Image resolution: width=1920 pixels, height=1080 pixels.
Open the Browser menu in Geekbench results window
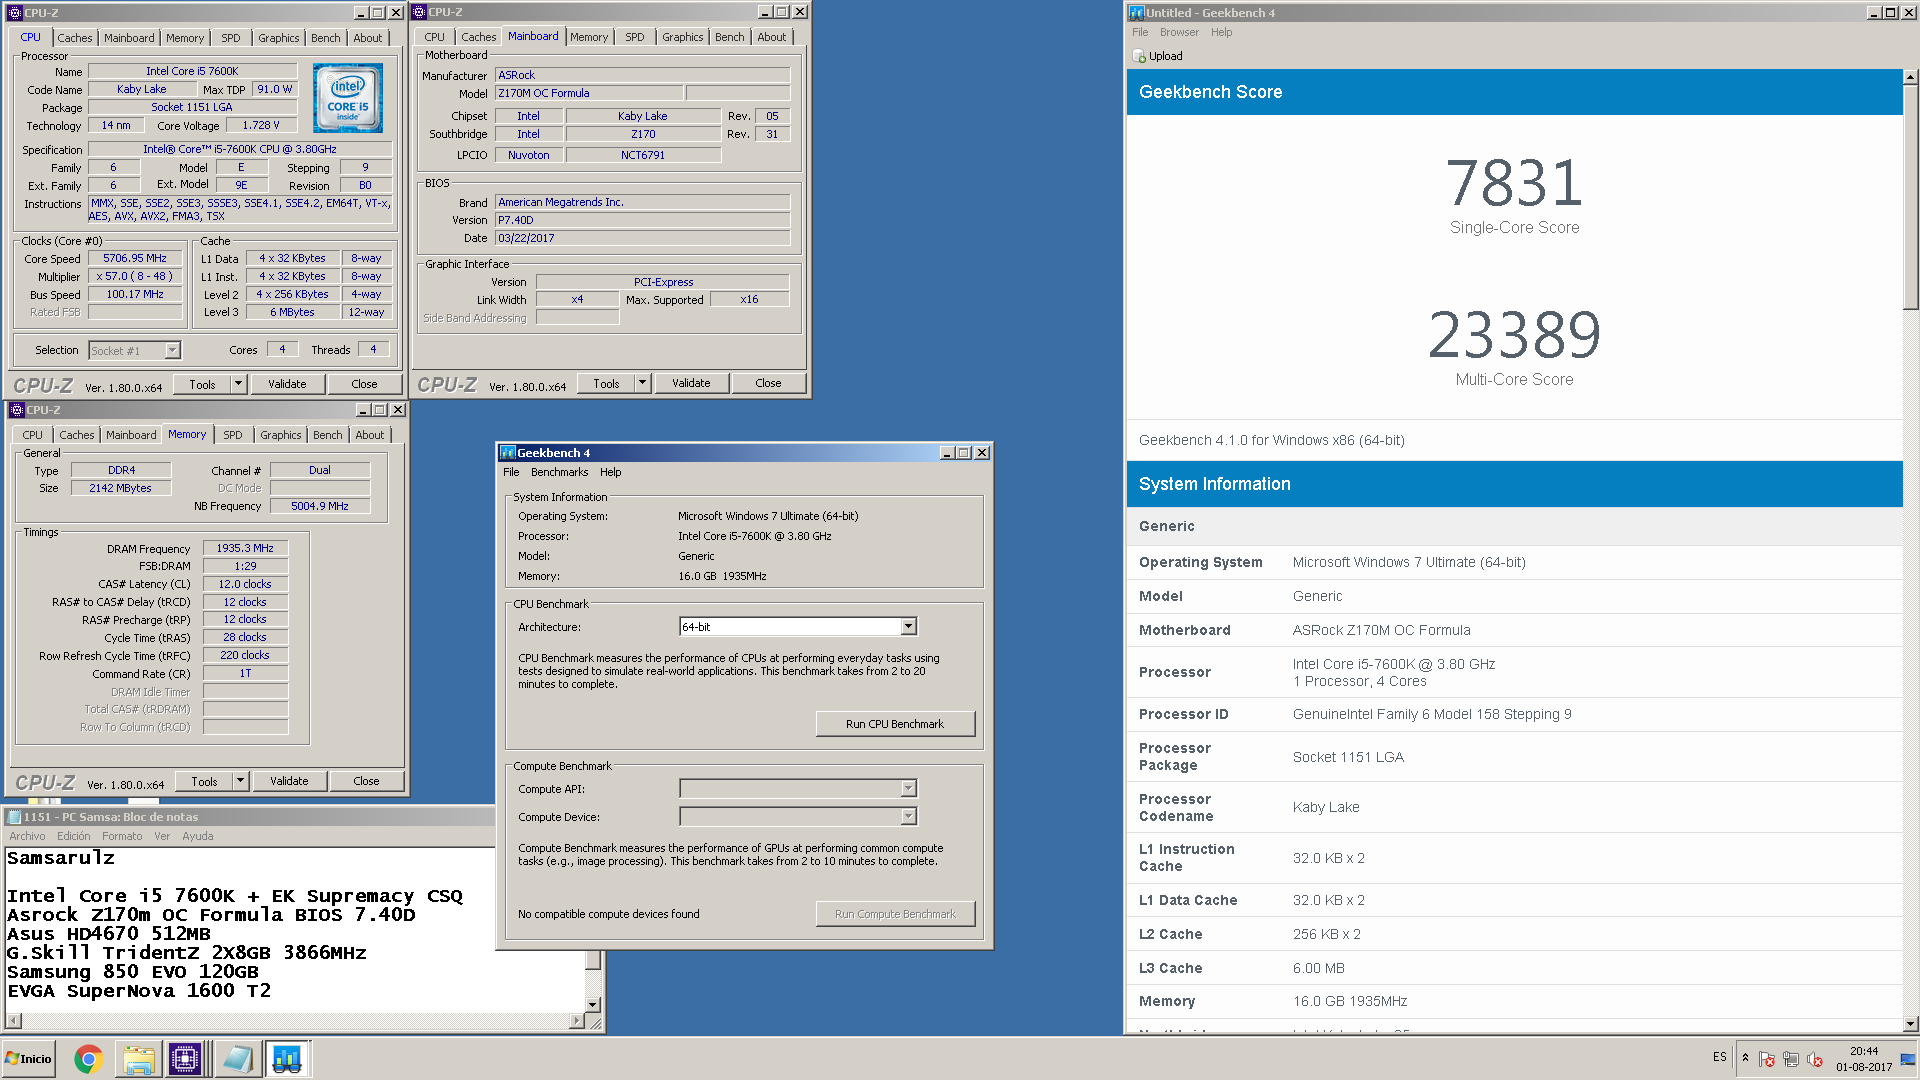(x=1179, y=32)
